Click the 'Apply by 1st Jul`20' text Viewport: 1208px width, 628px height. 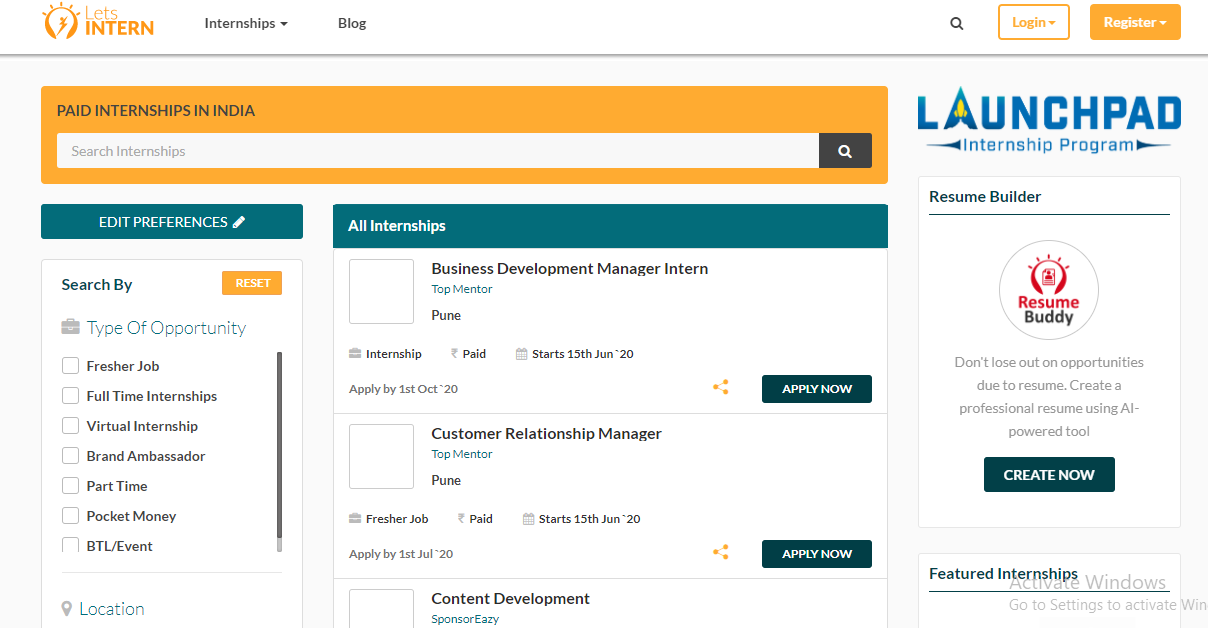pos(401,554)
